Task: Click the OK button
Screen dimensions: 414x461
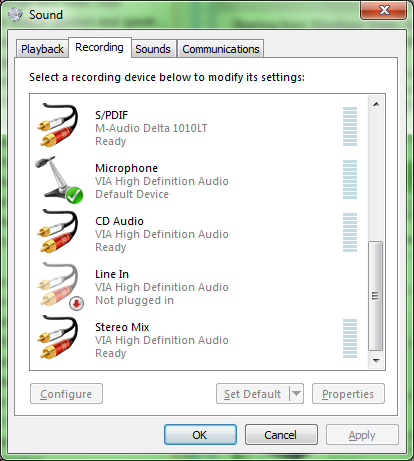Action: click(200, 435)
